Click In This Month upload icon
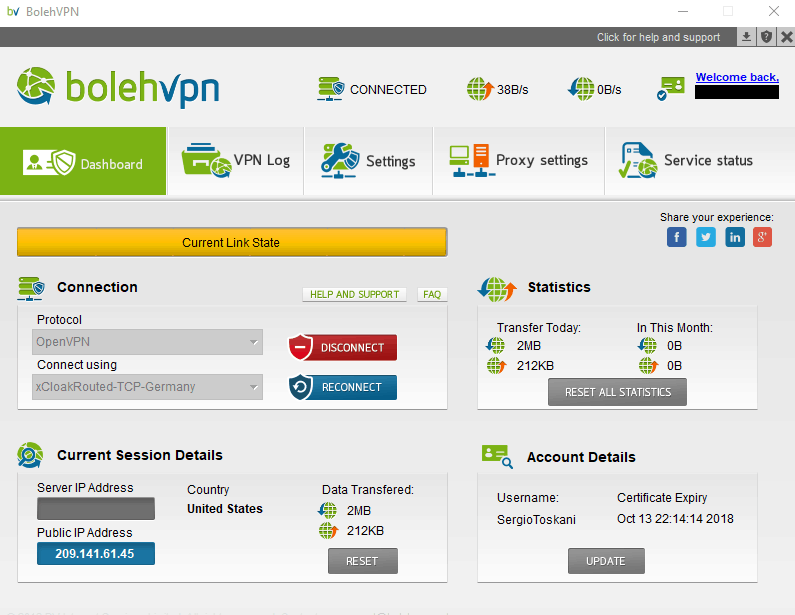Screen dimensions: 795x615 tap(648, 365)
